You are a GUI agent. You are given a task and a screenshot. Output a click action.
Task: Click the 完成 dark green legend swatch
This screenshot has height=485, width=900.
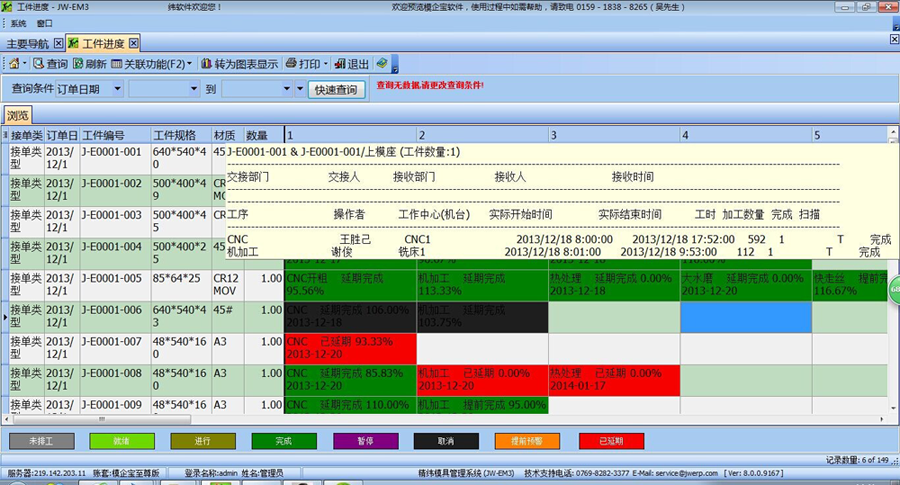(x=284, y=441)
